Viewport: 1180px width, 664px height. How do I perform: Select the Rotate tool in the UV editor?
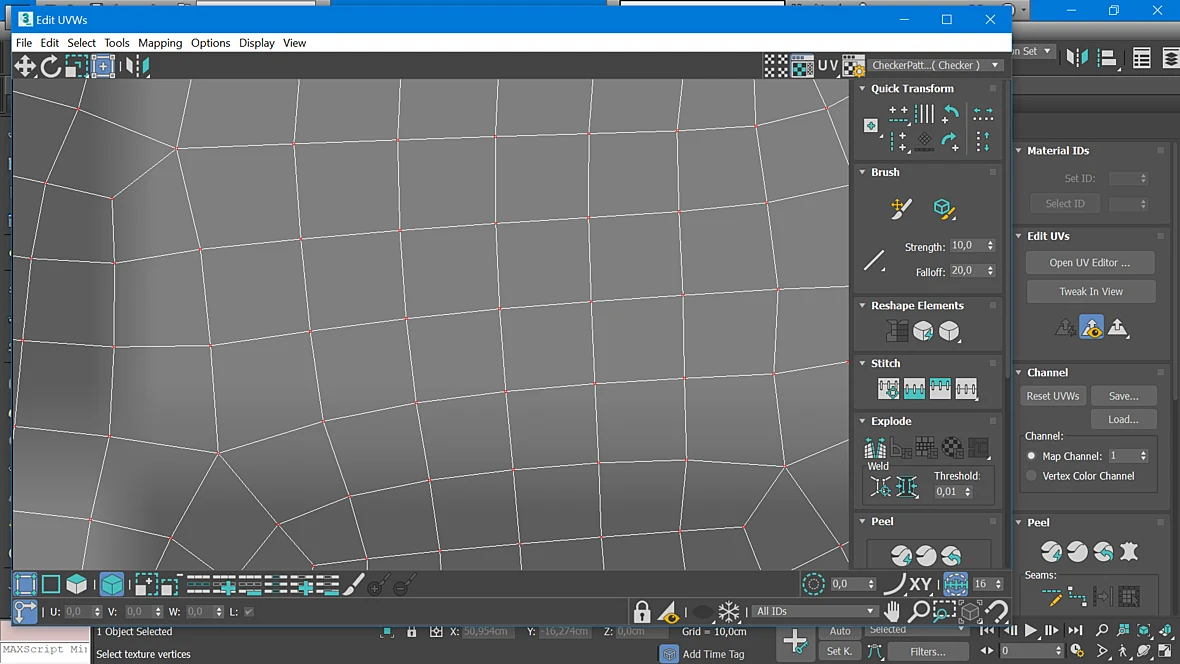coord(50,66)
